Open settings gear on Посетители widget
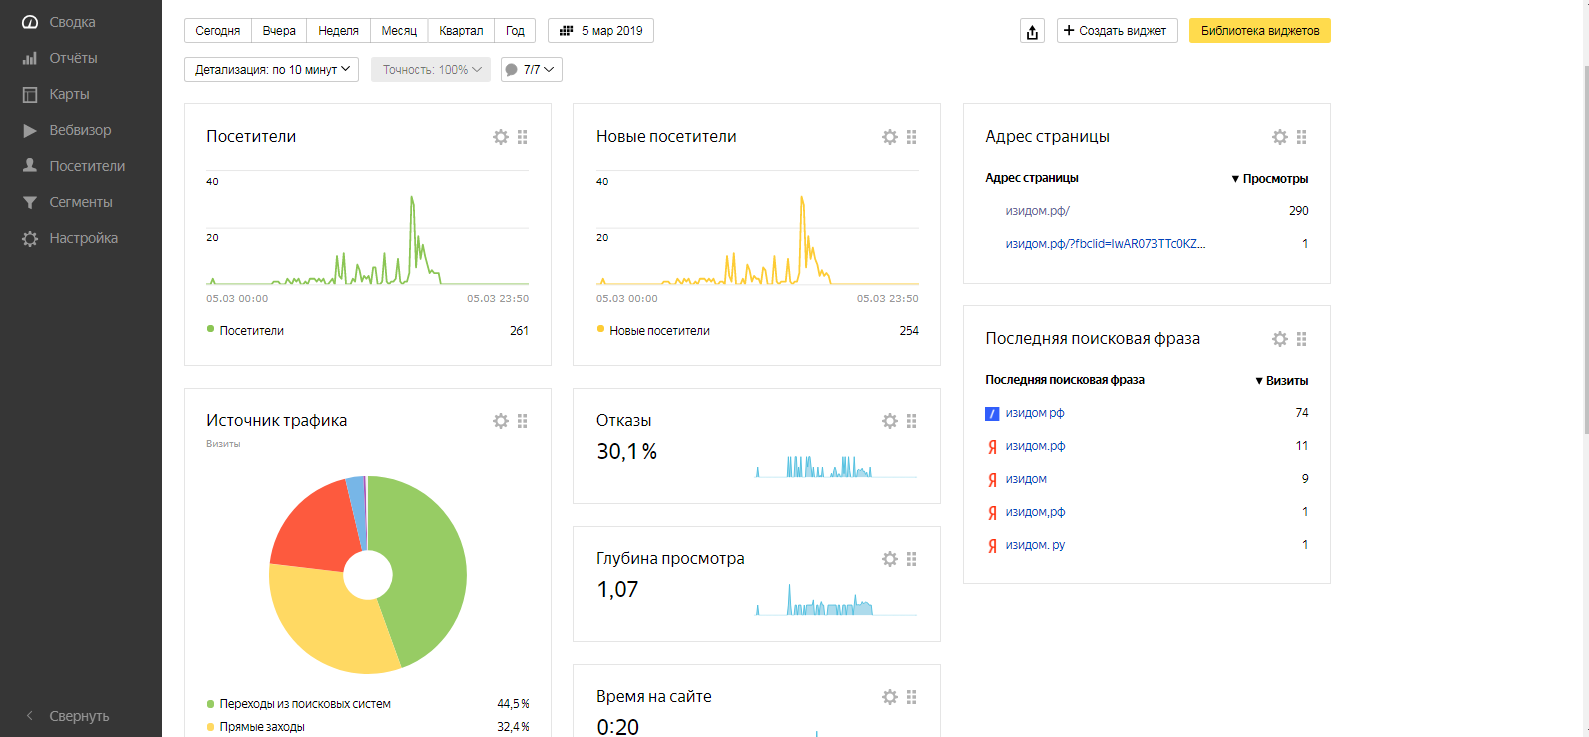The height and width of the screenshot is (737, 1589). (501, 137)
